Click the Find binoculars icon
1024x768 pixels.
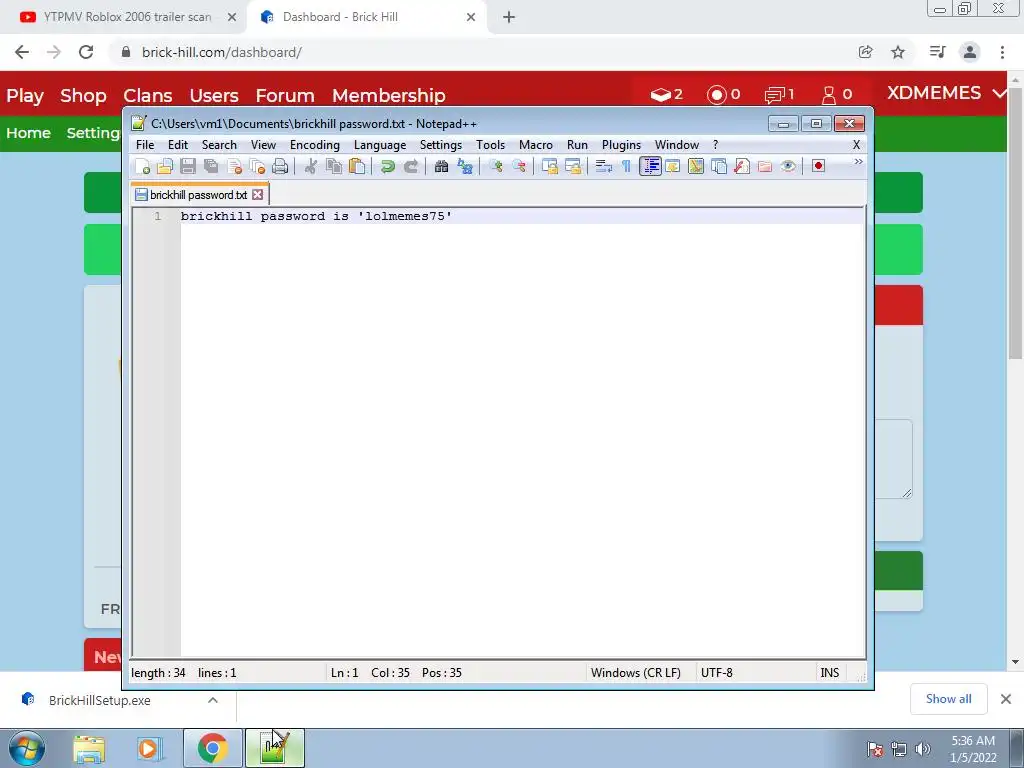pyautogui.click(x=441, y=167)
